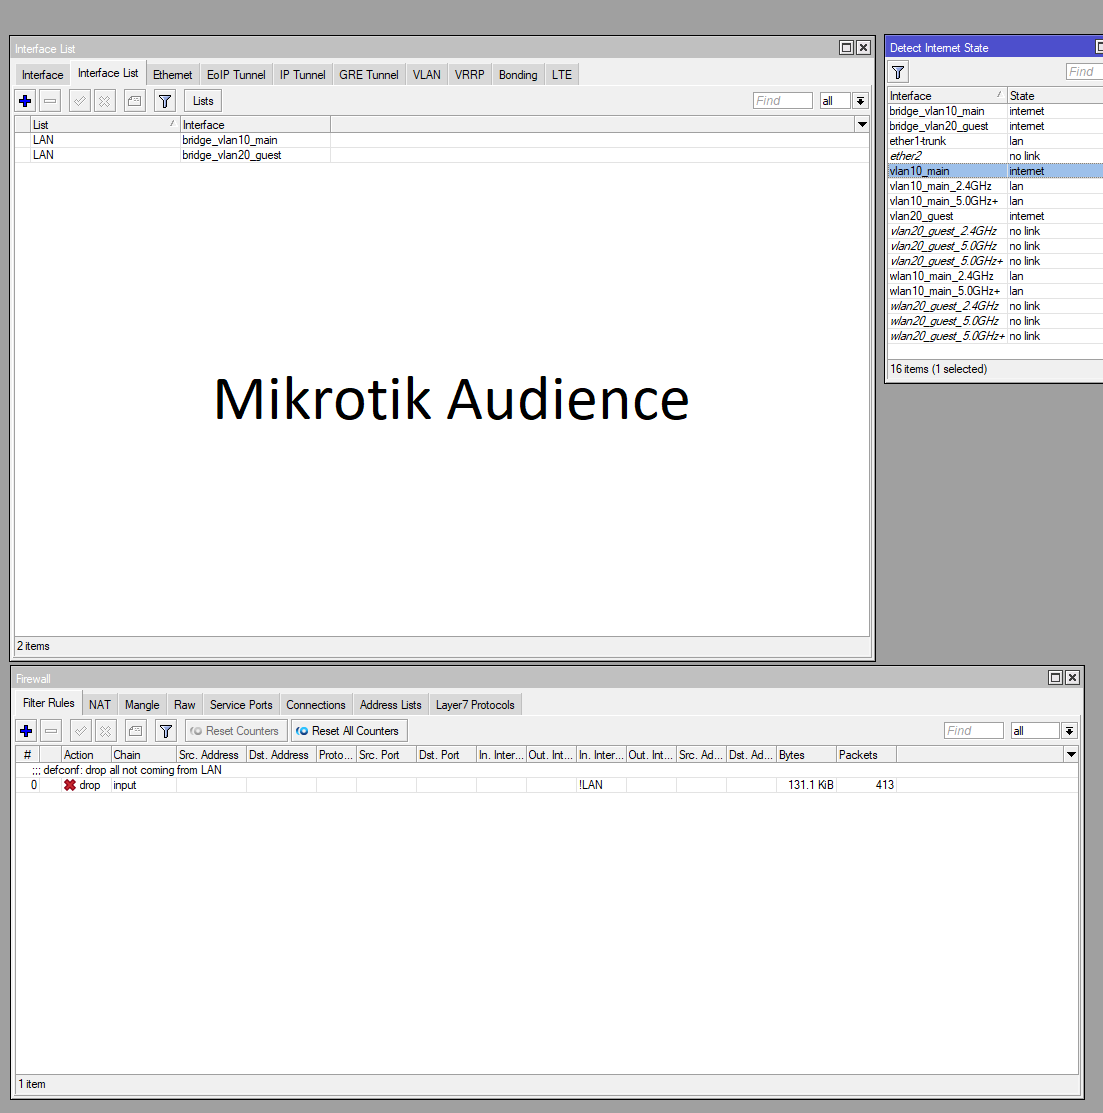Switch to the Raw tab
The height and width of the screenshot is (1113, 1103).
(x=185, y=705)
